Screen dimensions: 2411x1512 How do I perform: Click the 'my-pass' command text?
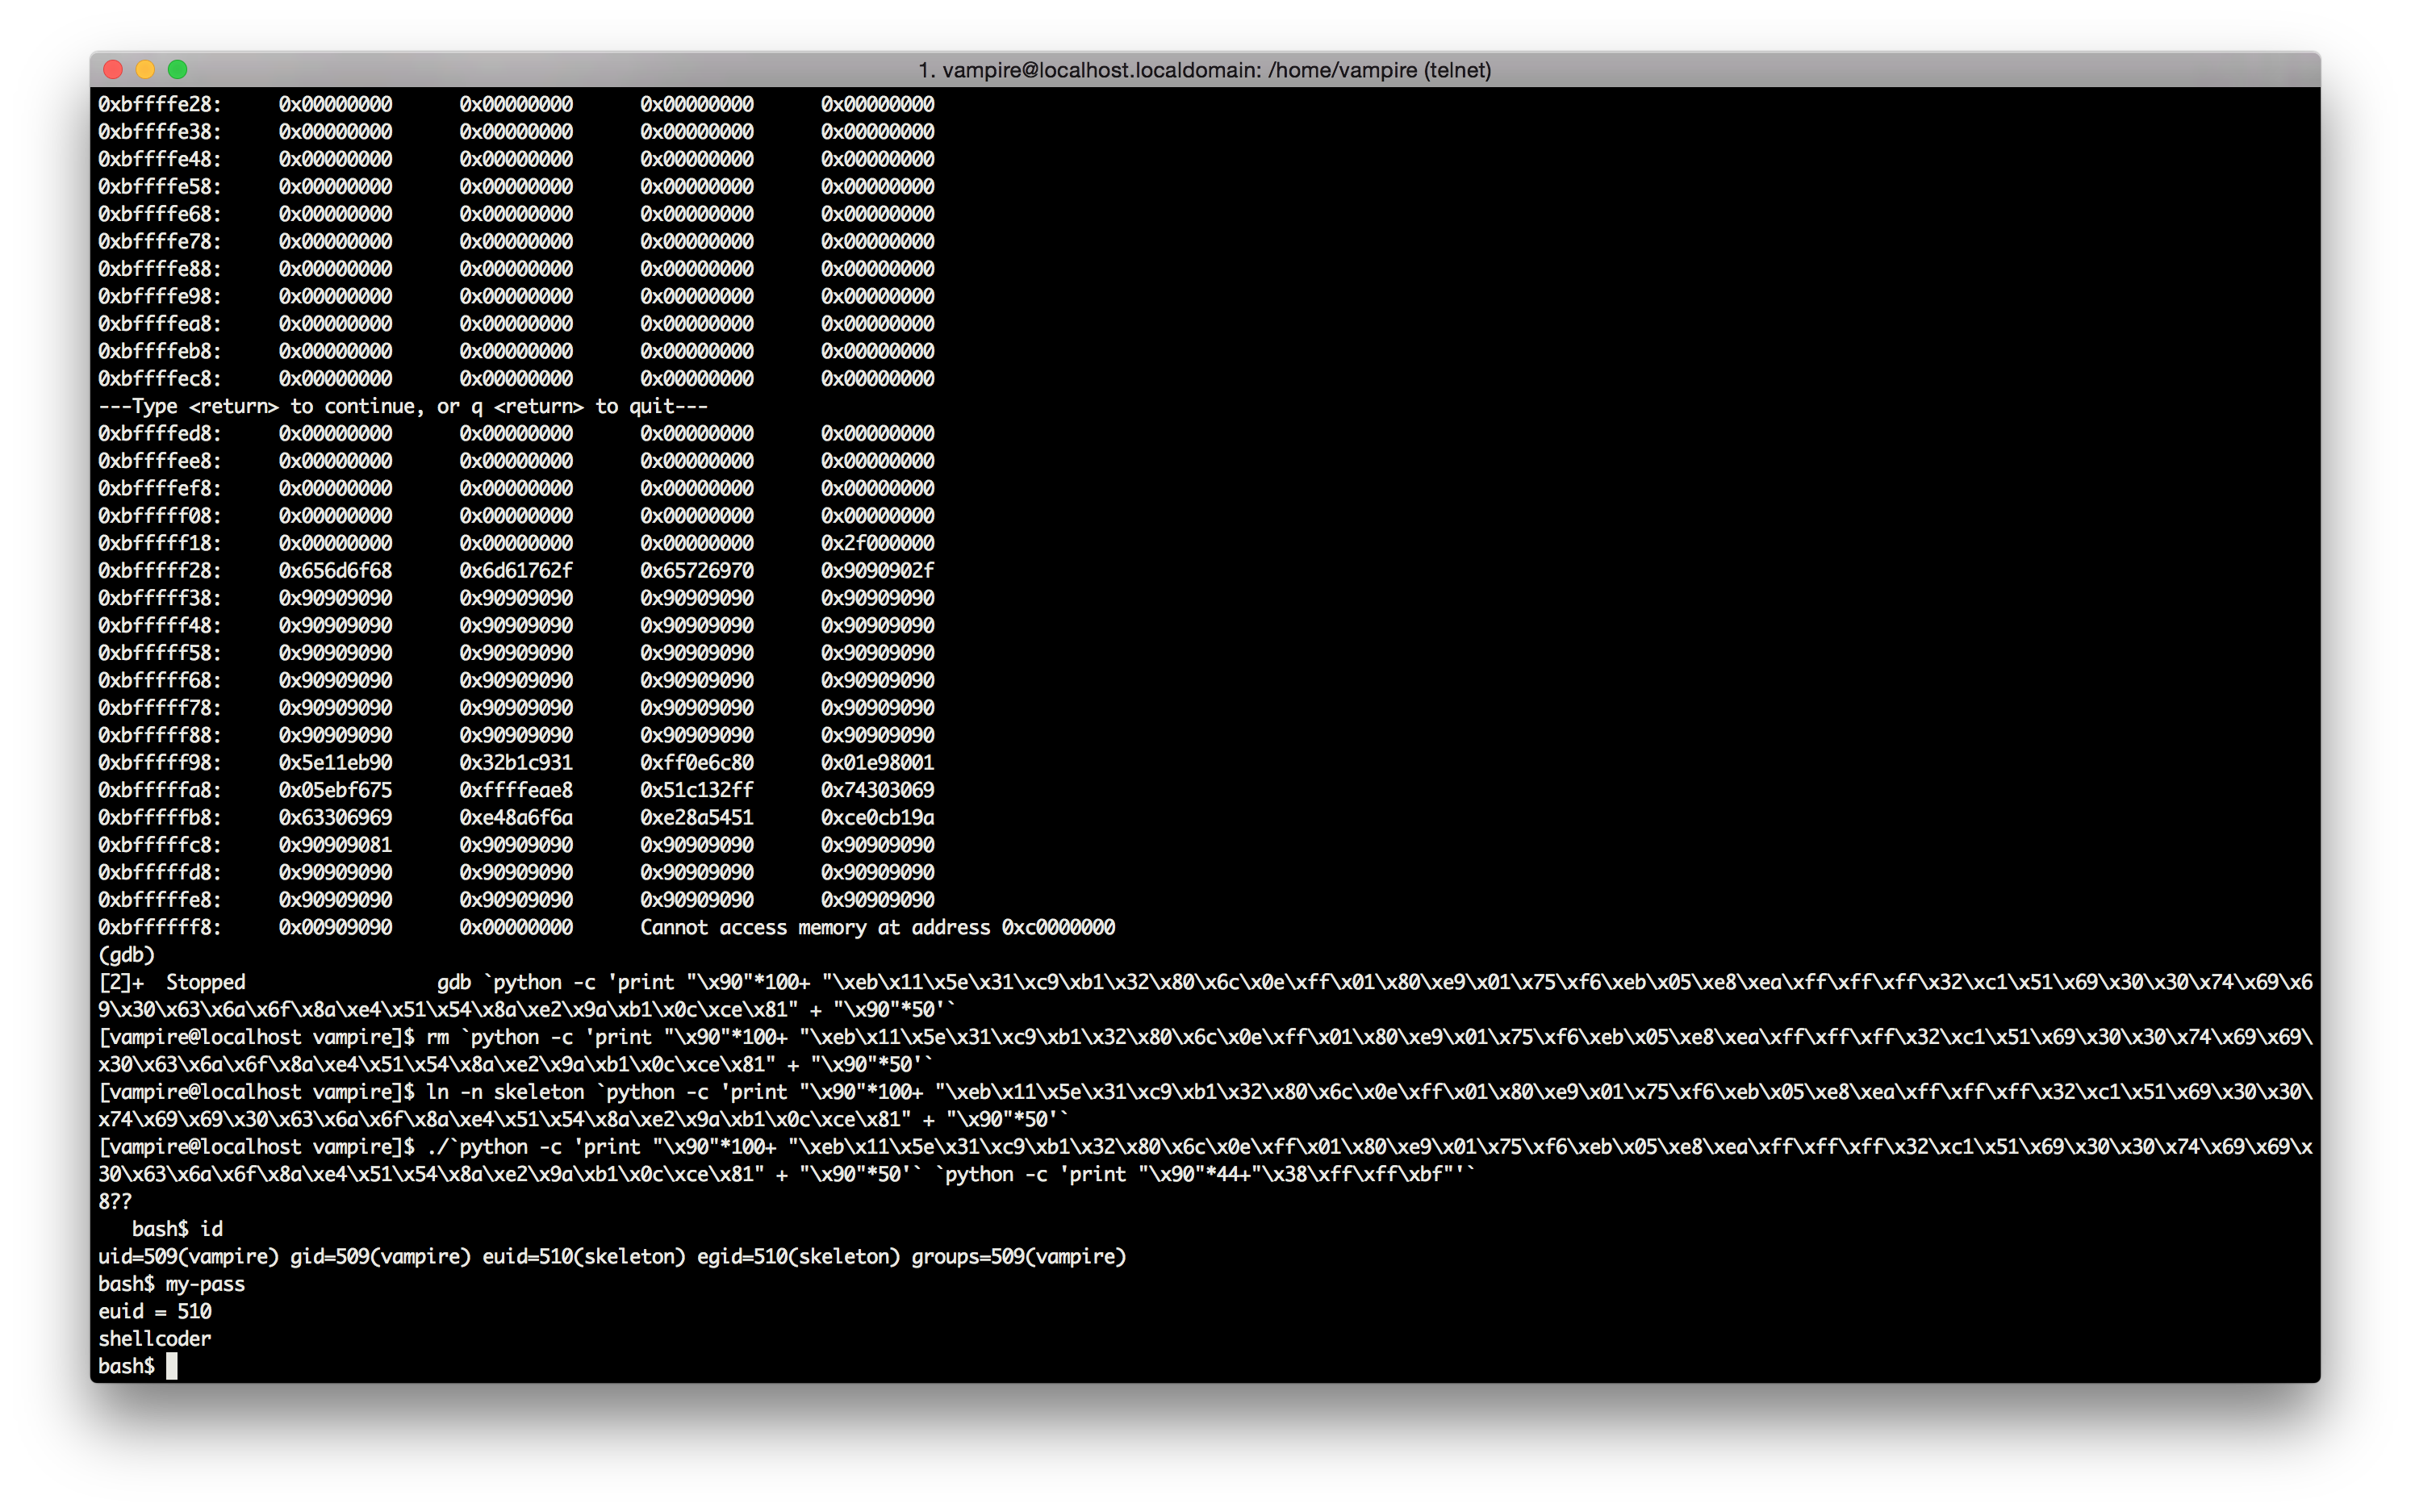(x=205, y=1284)
